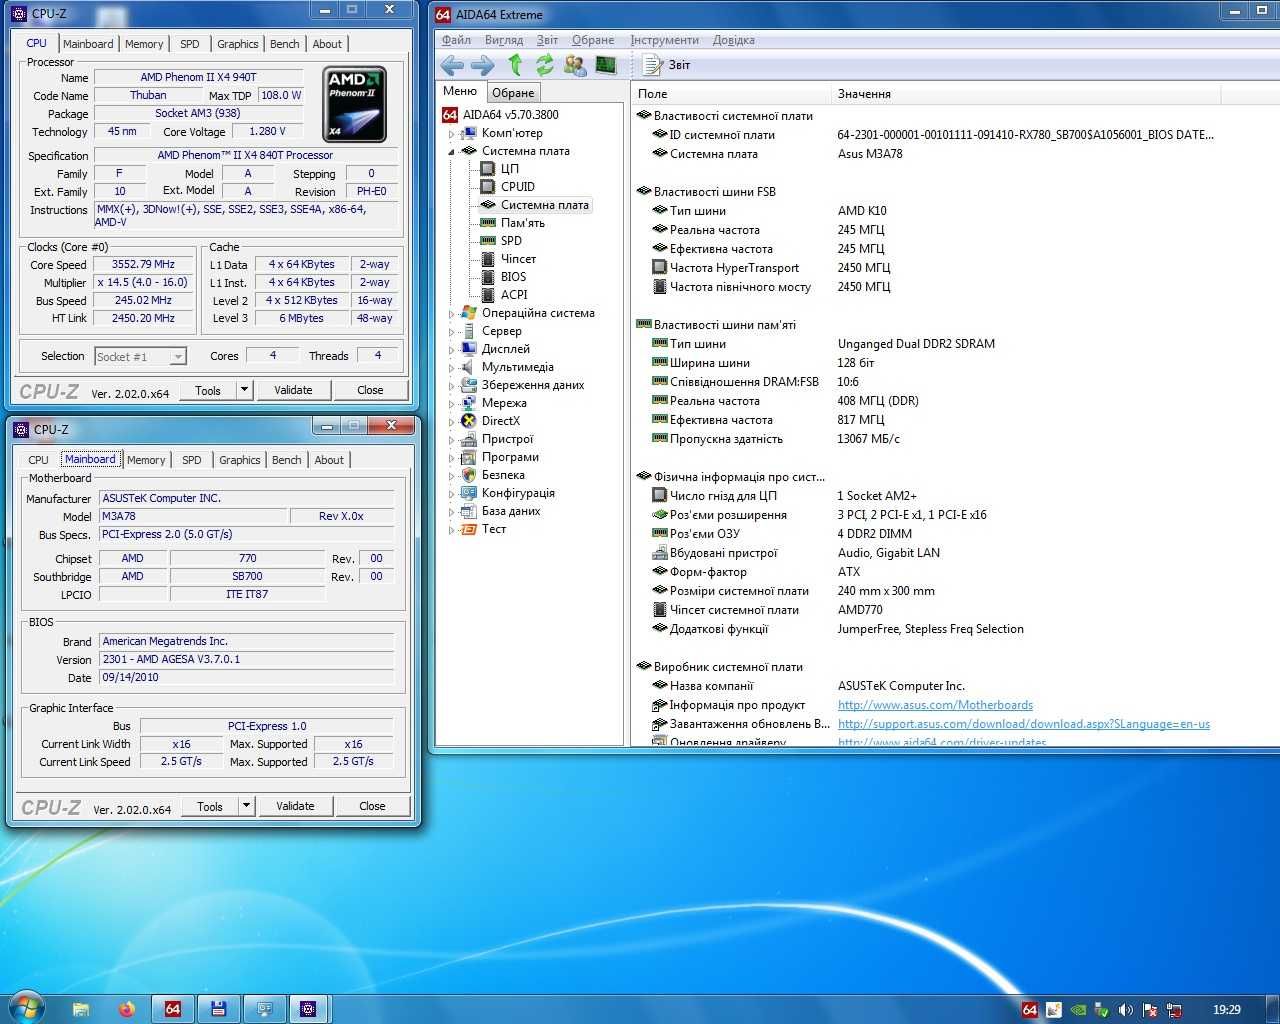Open Tools dropdown arrow in Mainboard CPU-Z
The image size is (1280, 1024).
(x=247, y=806)
